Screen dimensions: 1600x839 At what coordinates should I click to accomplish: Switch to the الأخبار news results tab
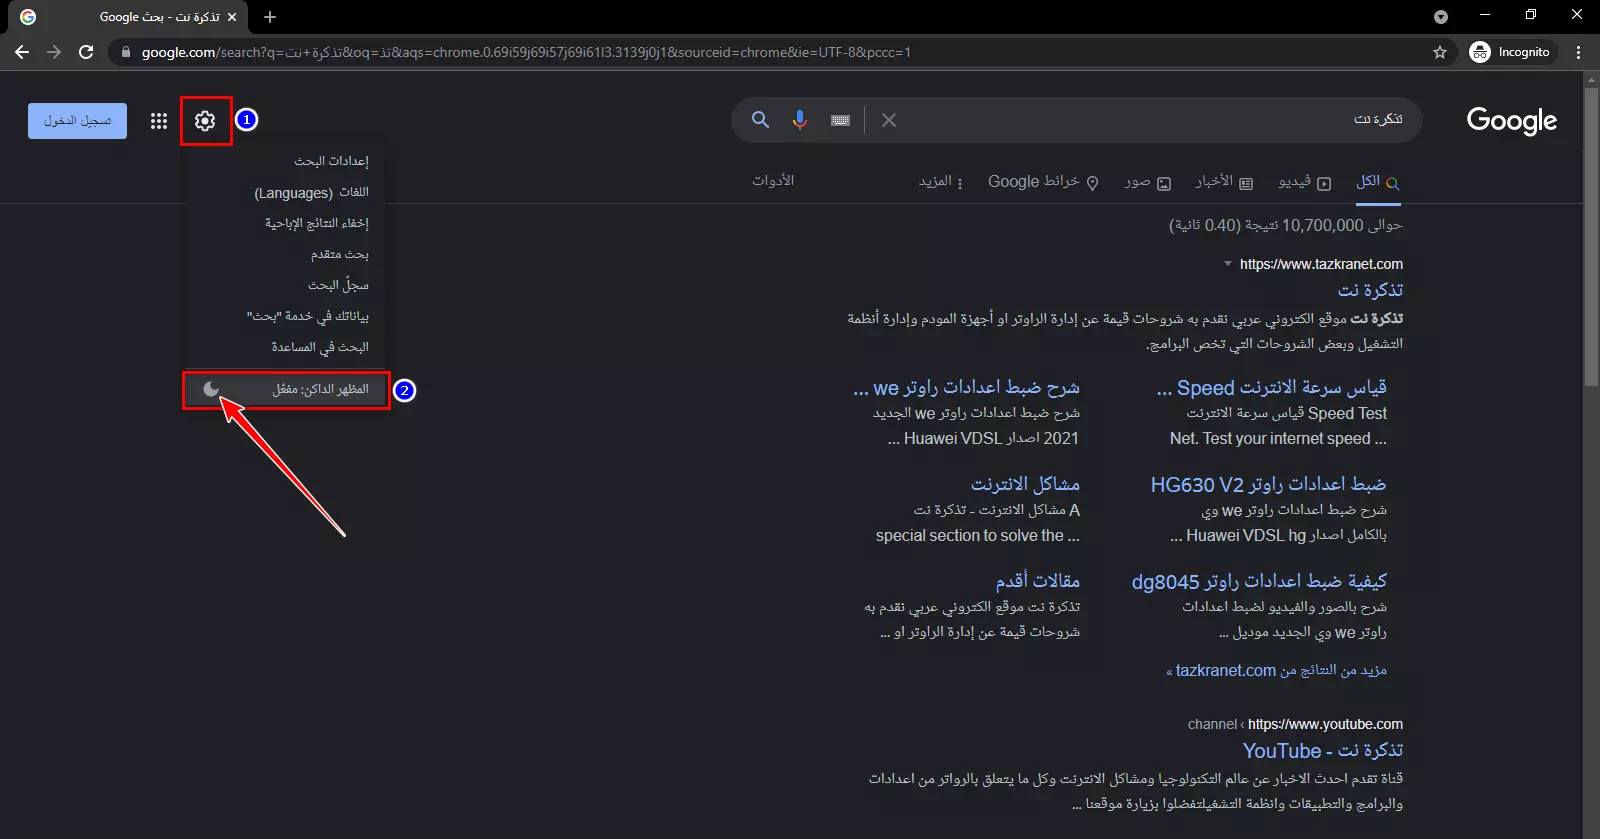(1224, 182)
